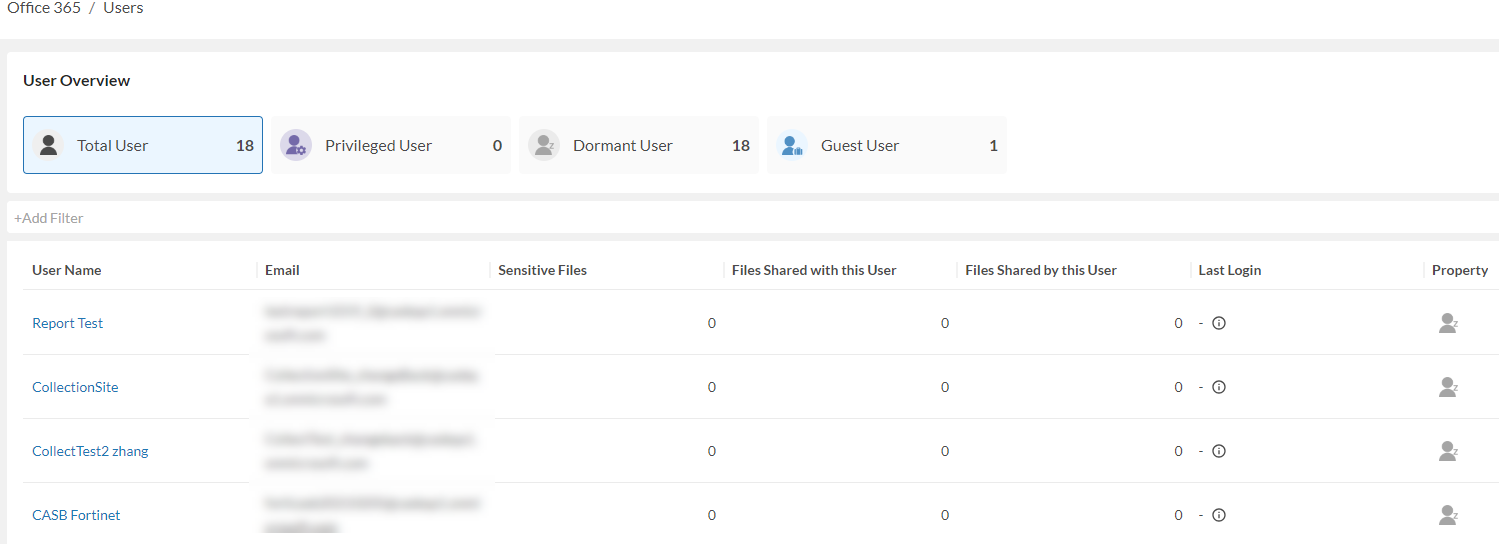1499x544 pixels.
Task: Open the CollectionSite user link
Action: [x=75, y=387]
